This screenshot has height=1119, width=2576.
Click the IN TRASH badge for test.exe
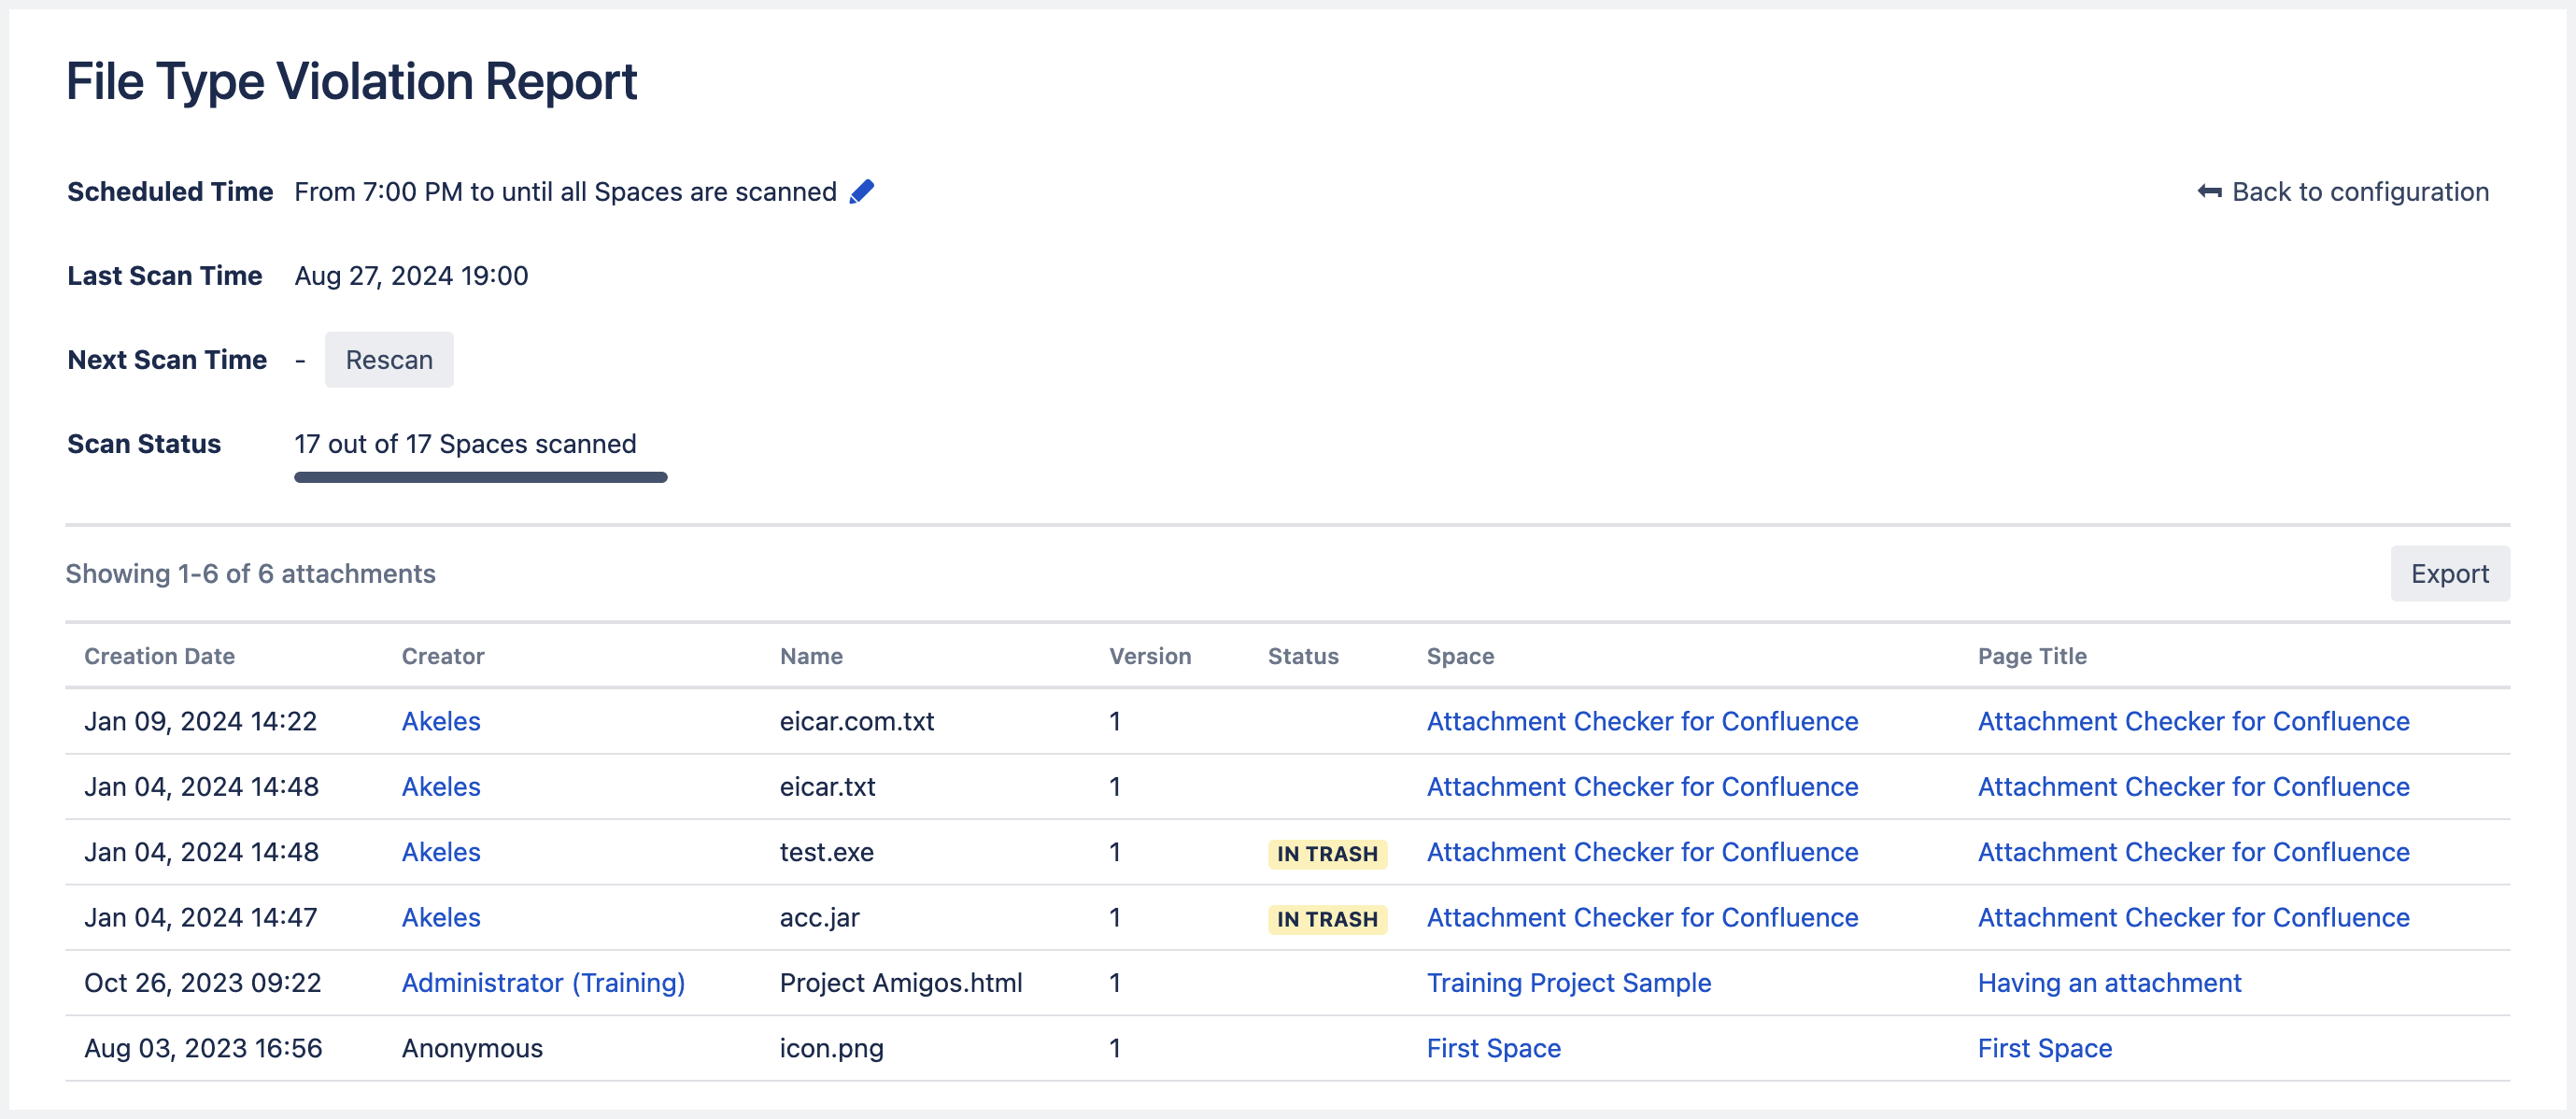coord(1326,853)
